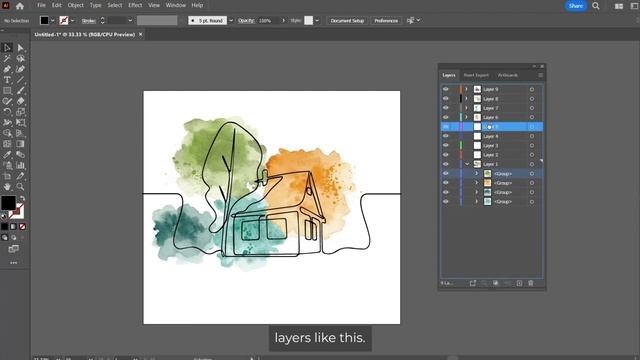The image size is (640, 360).
Task: Open the search magnifier in top bar
Action: (x=596, y=6)
